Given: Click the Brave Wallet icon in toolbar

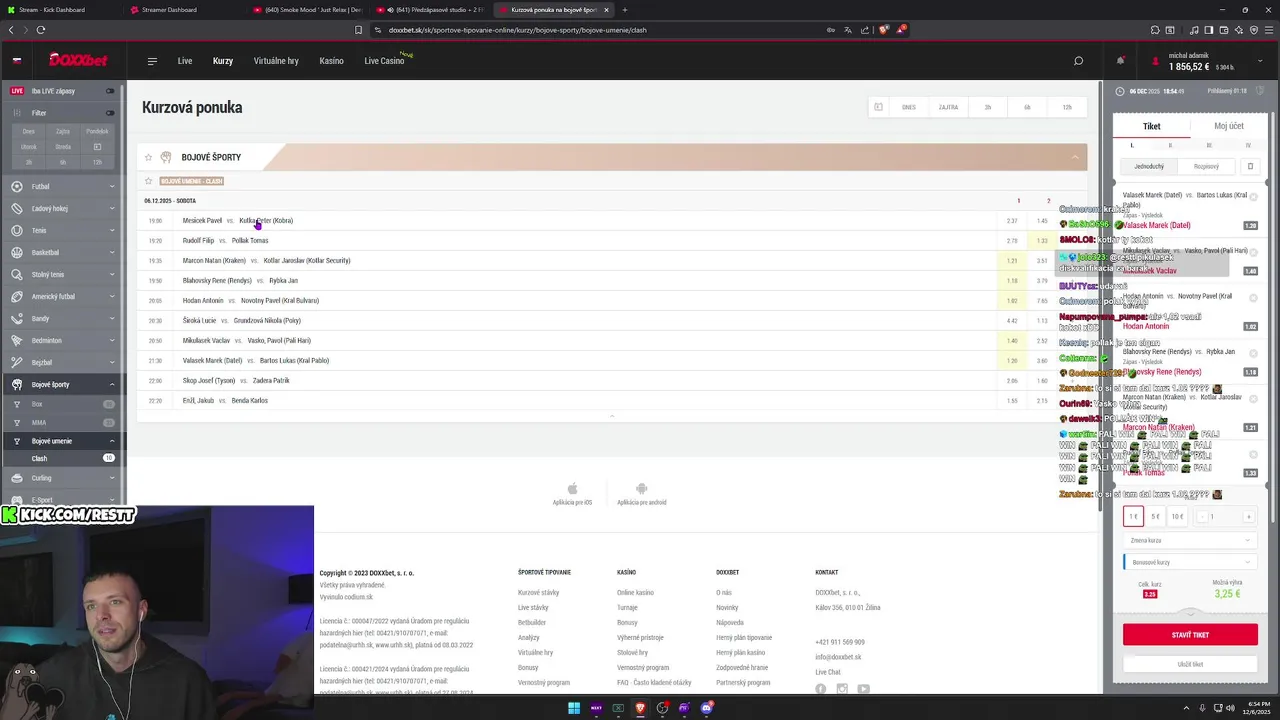Looking at the screenshot, I should pos(1223,30).
